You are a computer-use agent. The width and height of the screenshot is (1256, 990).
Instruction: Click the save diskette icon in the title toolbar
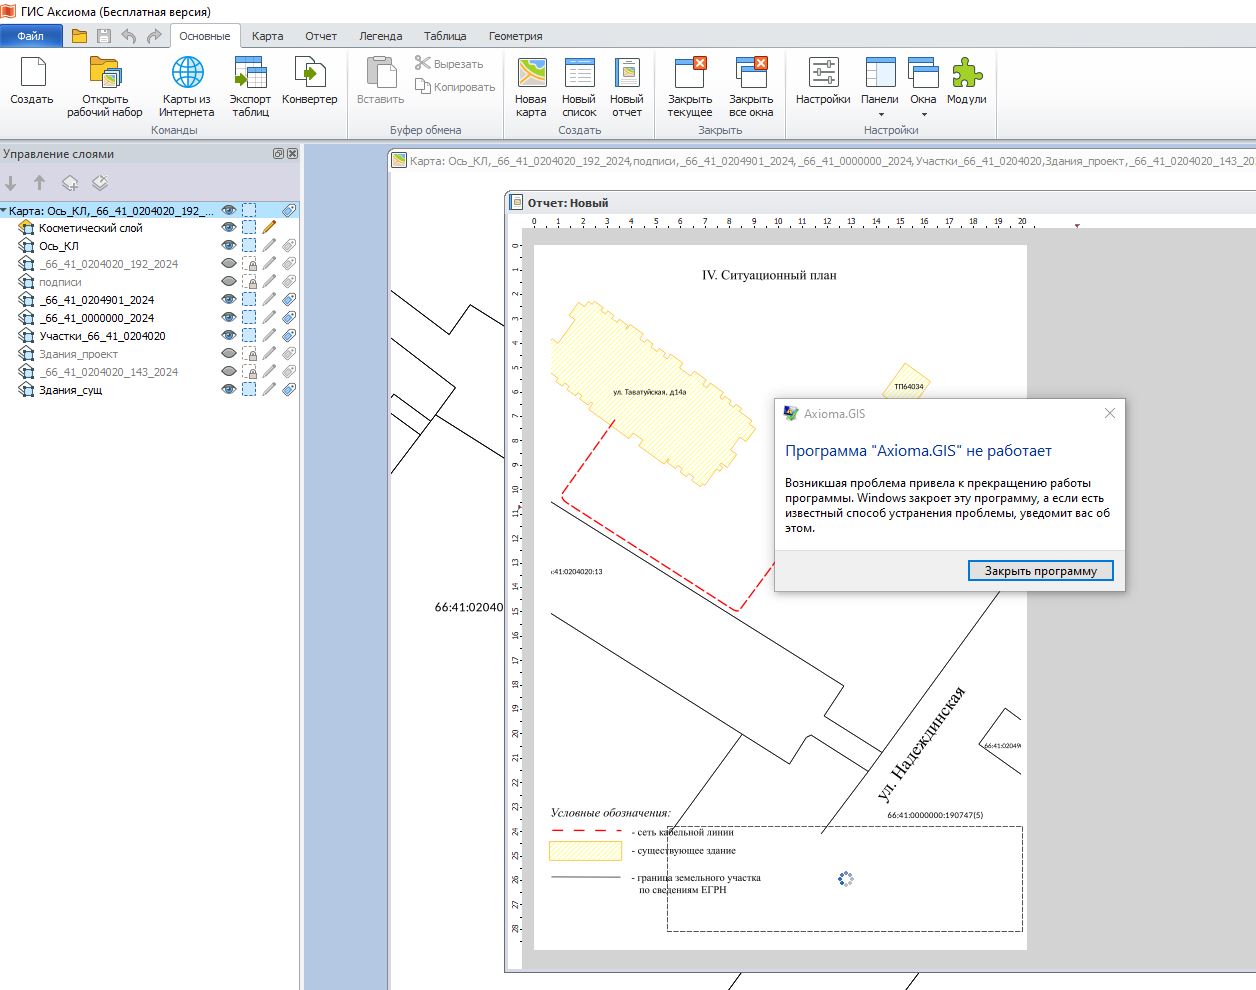coord(104,36)
